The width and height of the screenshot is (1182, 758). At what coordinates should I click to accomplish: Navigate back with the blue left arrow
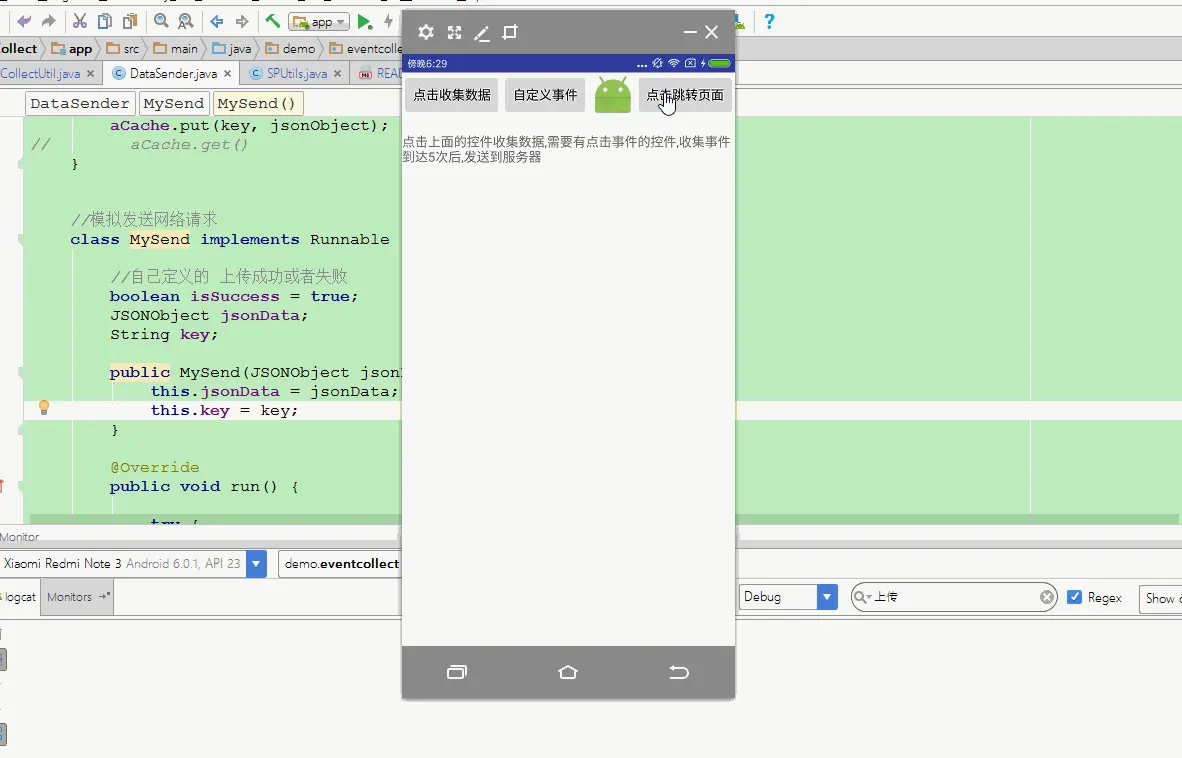click(x=217, y=22)
